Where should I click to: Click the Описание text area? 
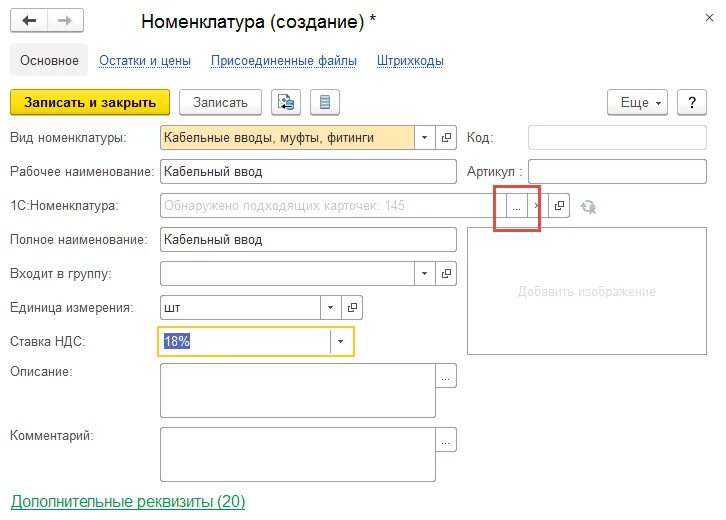[298, 390]
